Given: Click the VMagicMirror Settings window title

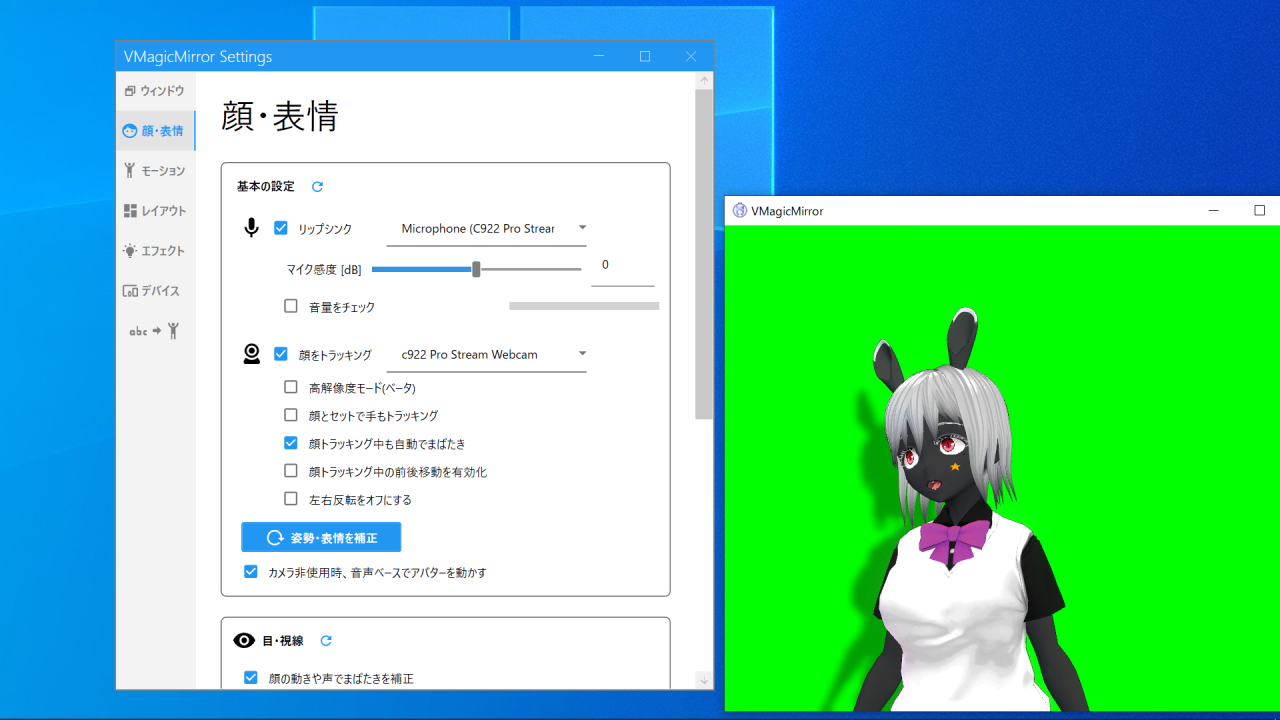Looking at the screenshot, I should [198, 57].
